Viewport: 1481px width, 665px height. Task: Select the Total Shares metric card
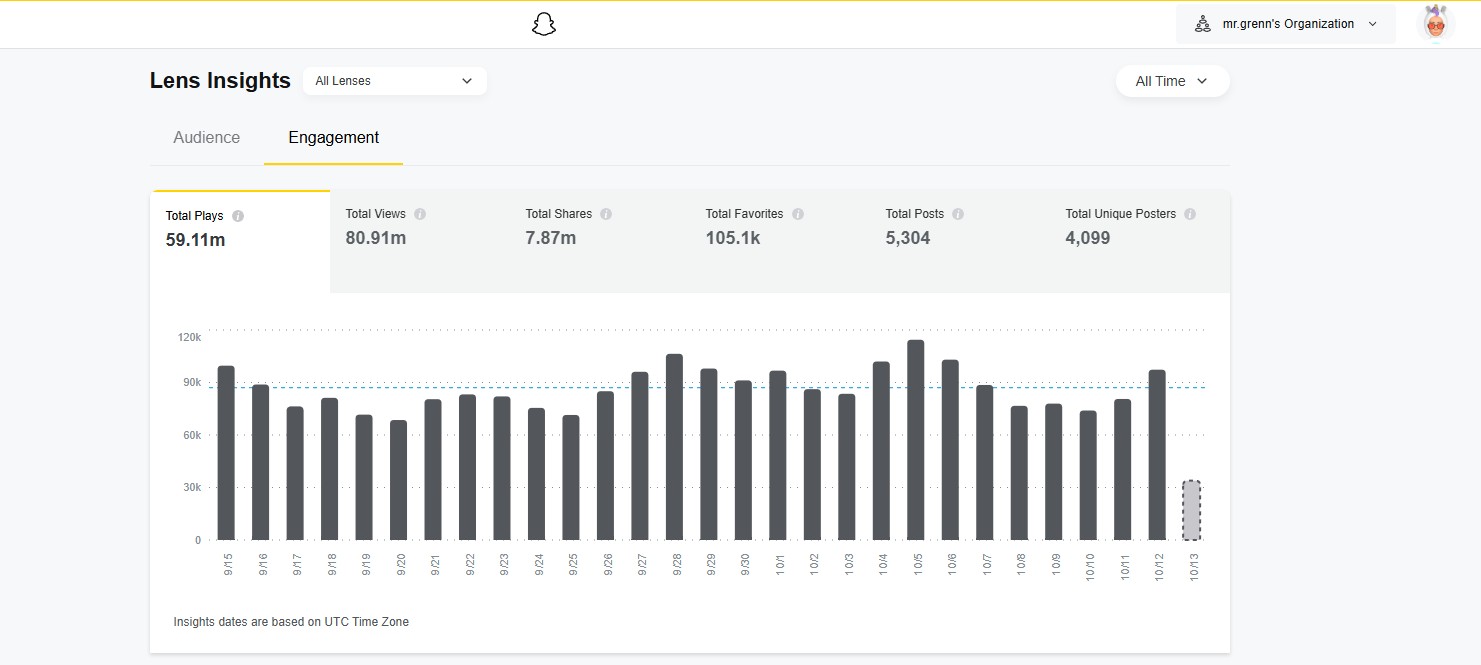tap(599, 240)
